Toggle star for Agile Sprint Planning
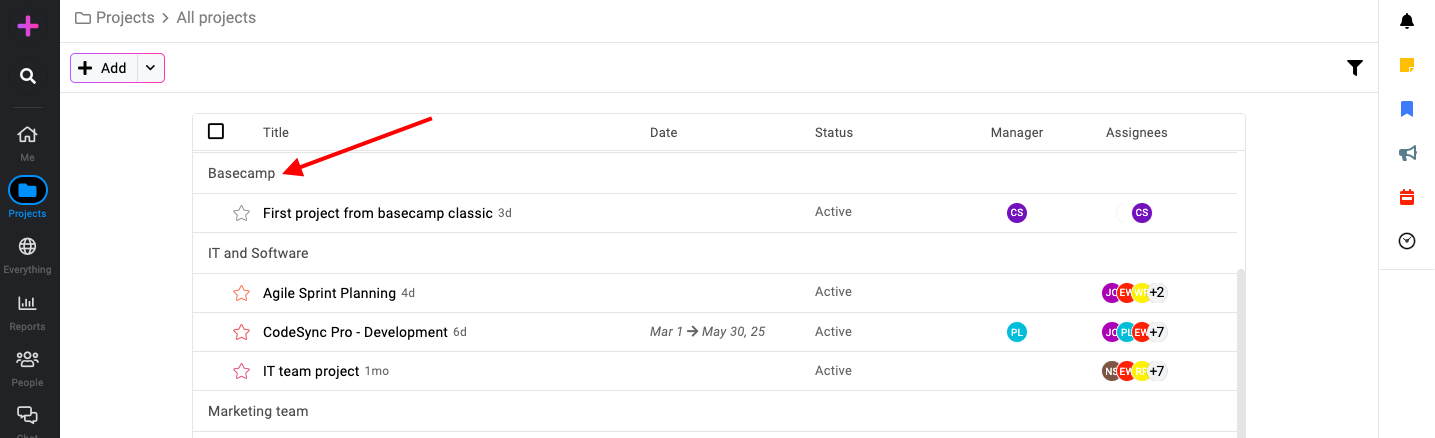The width and height of the screenshot is (1435, 438). tap(241, 293)
